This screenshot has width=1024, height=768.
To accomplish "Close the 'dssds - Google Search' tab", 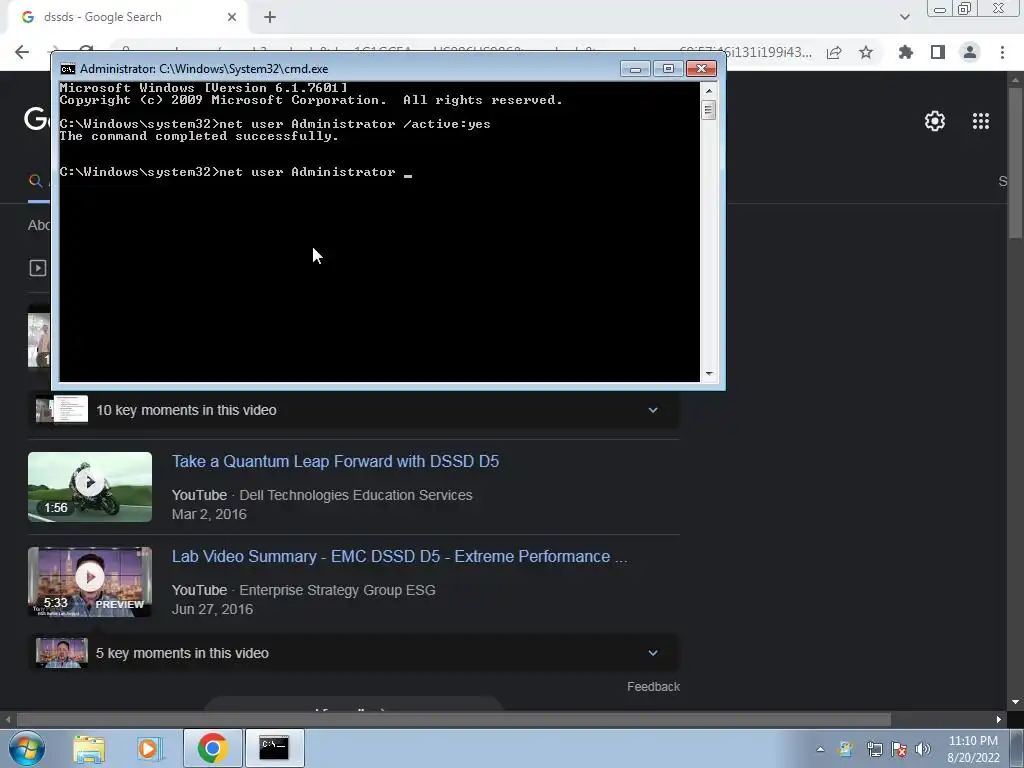I will click(x=232, y=17).
